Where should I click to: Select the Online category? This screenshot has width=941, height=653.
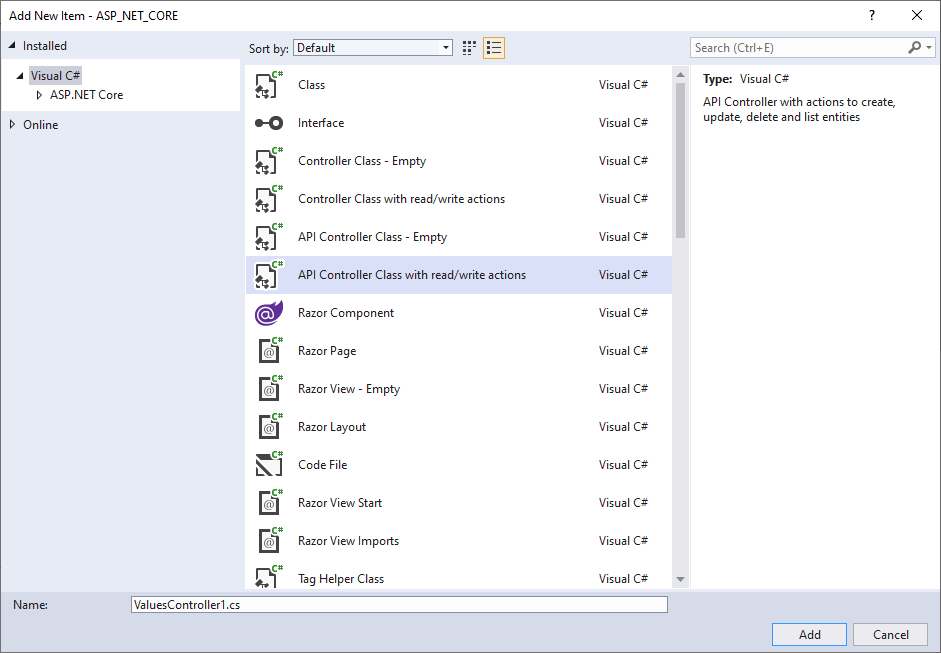coord(41,125)
